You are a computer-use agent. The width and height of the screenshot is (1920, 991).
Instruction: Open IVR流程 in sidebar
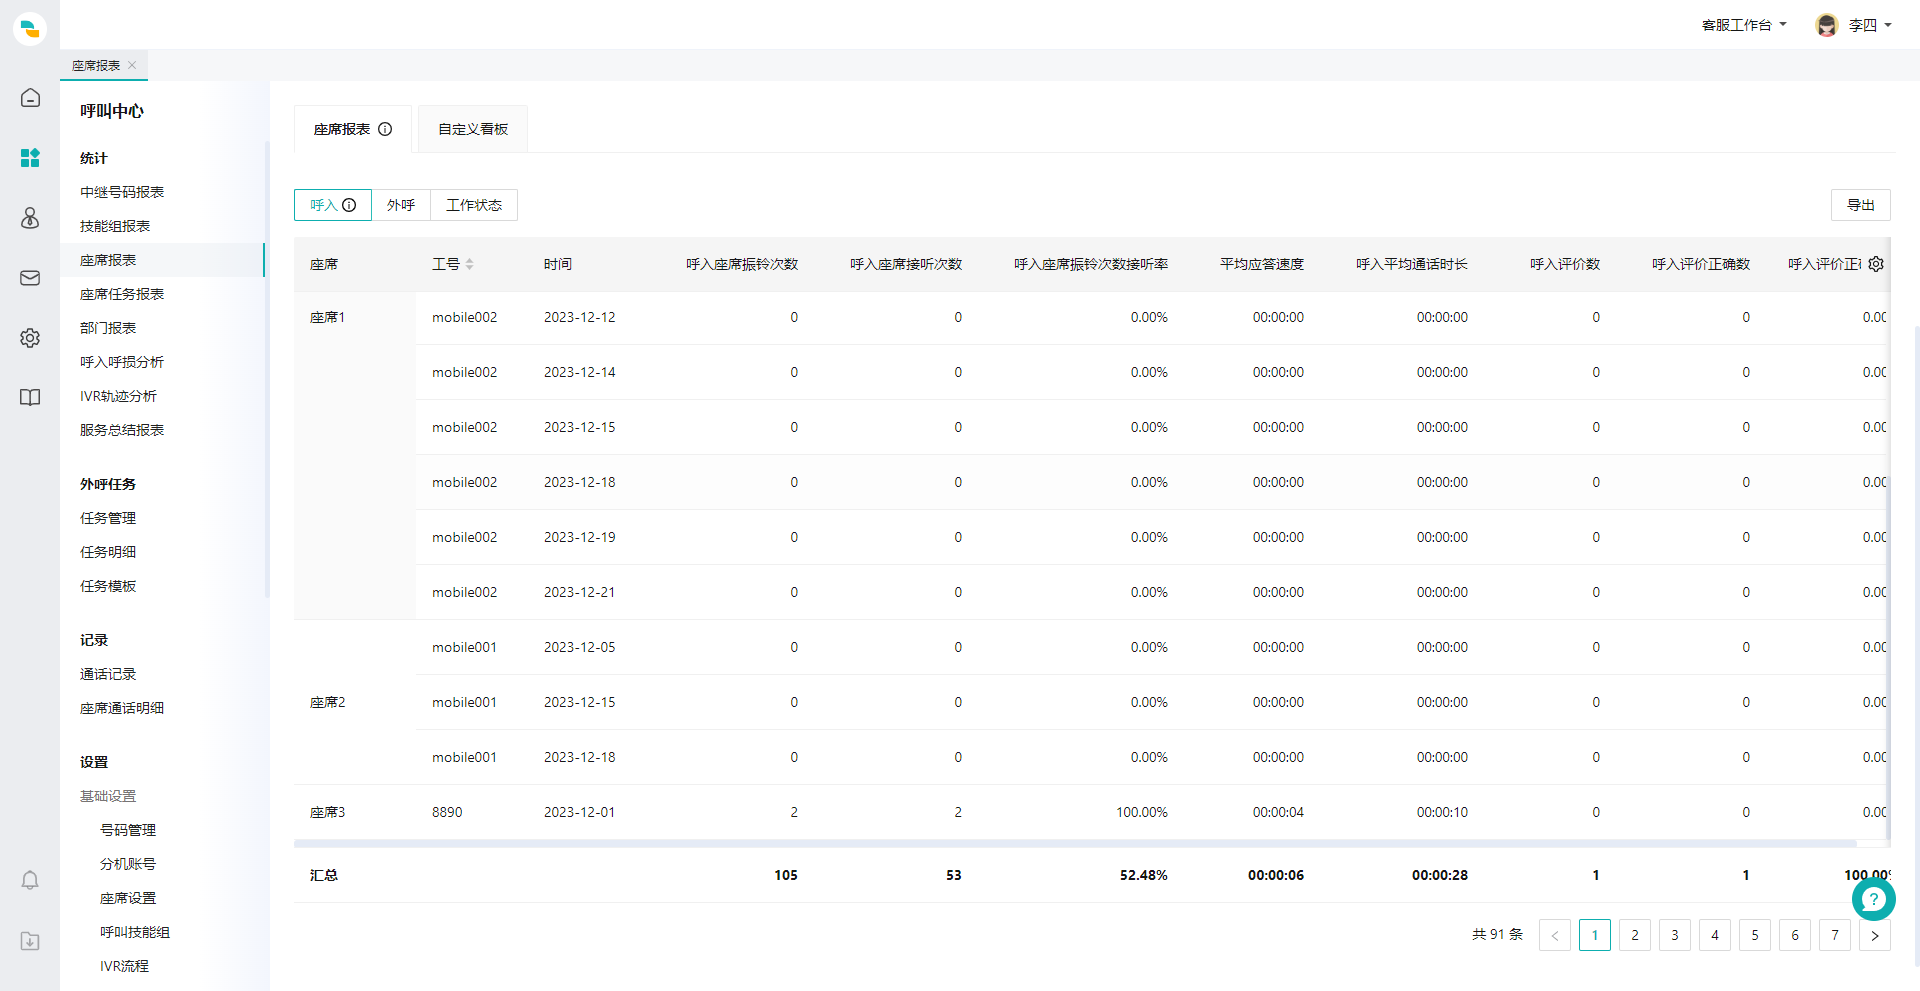click(124, 966)
